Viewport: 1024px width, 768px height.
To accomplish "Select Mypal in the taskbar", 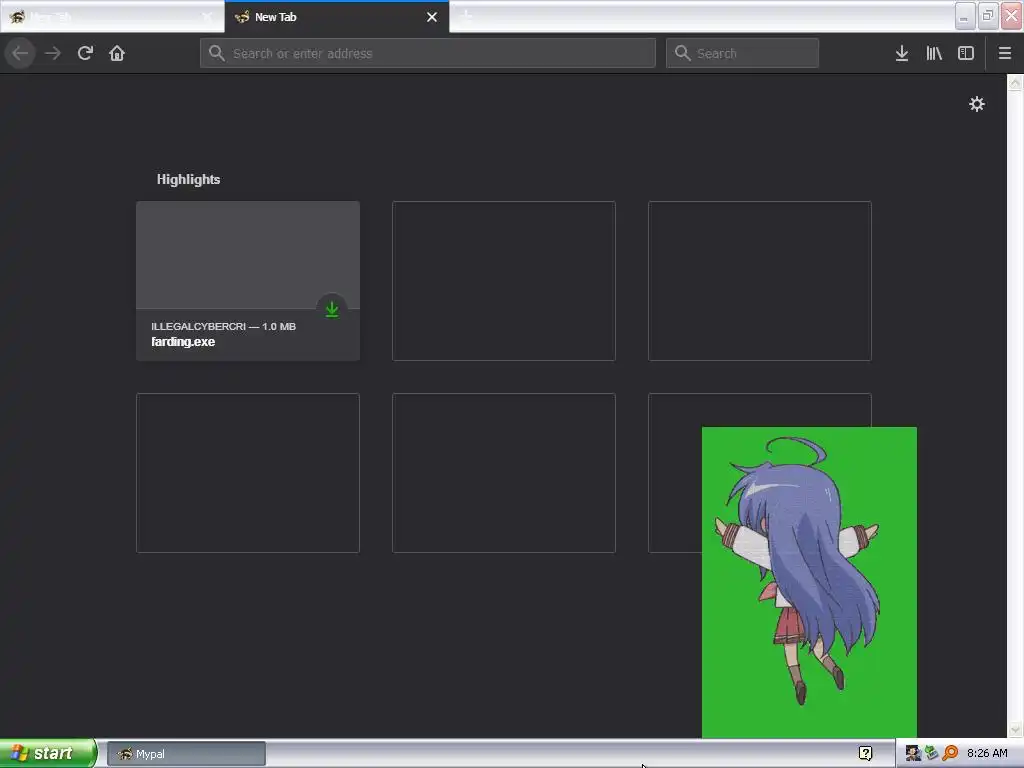I will [x=186, y=754].
